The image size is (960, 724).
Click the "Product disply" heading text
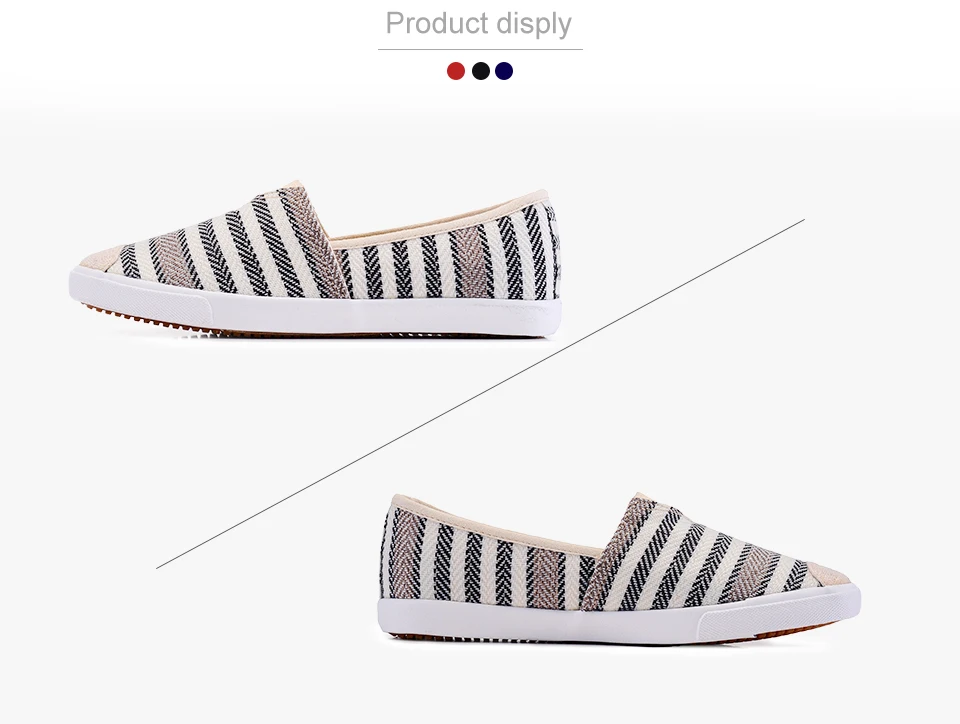(x=479, y=24)
